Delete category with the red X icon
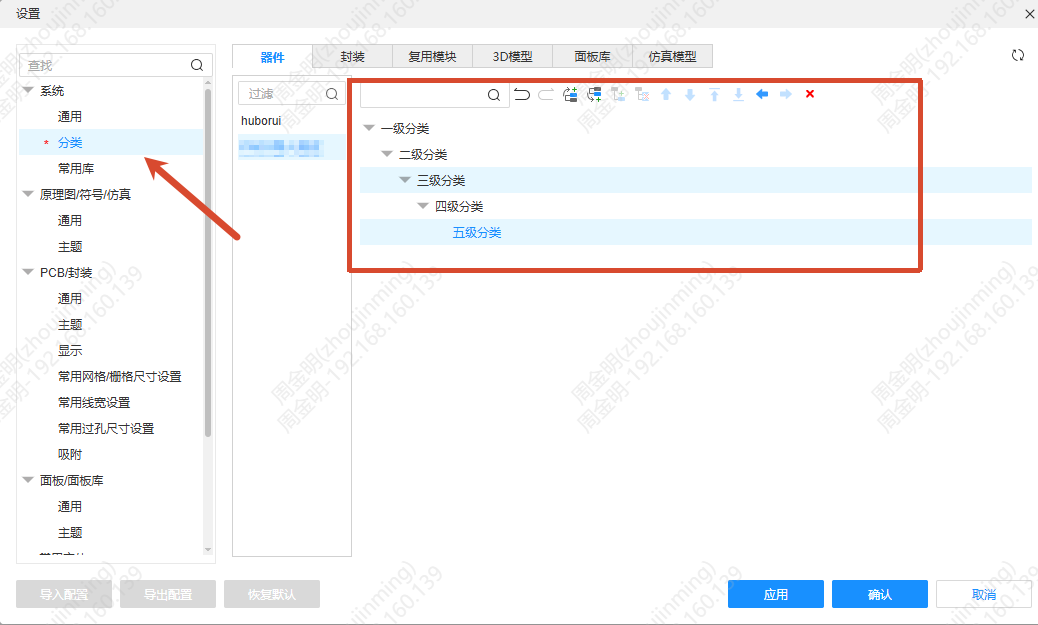 pyautogui.click(x=810, y=94)
